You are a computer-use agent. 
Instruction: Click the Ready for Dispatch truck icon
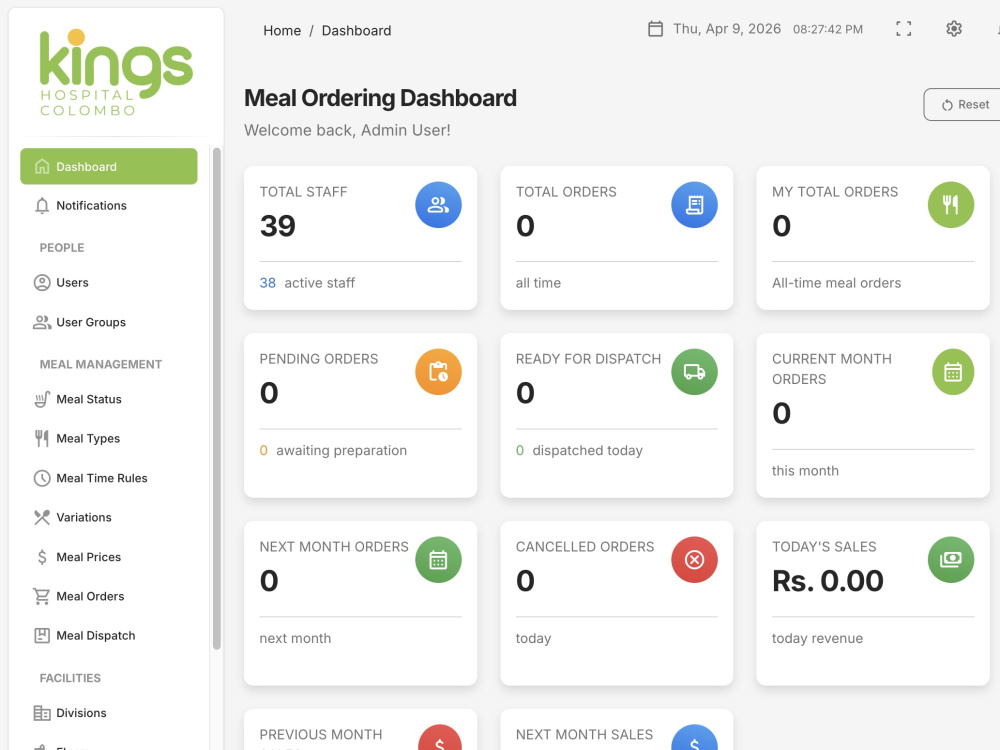coord(695,372)
